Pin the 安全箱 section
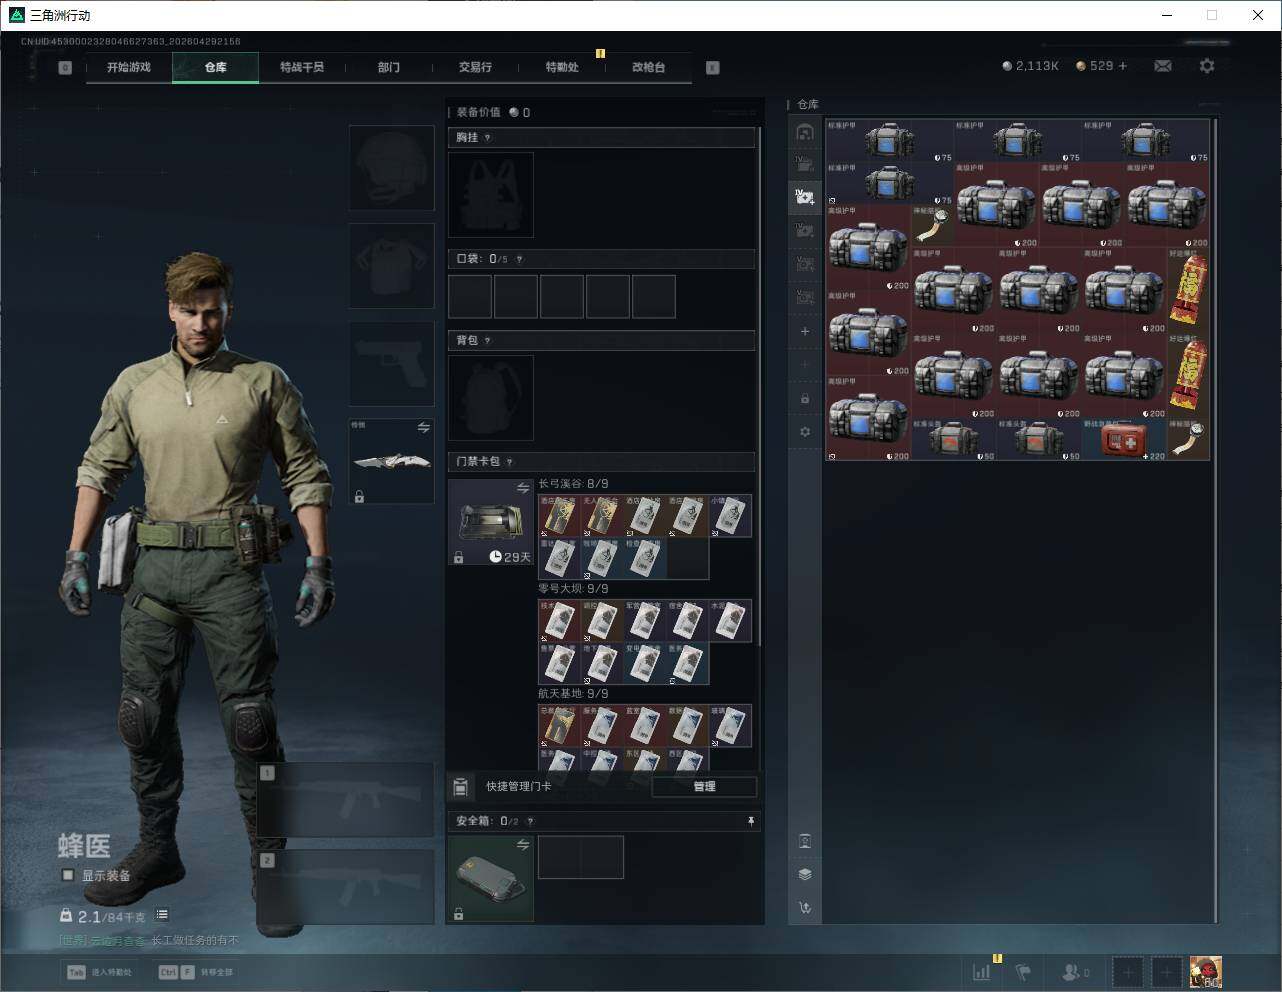The width and height of the screenshot is (1282, 992). coord(751,821)
